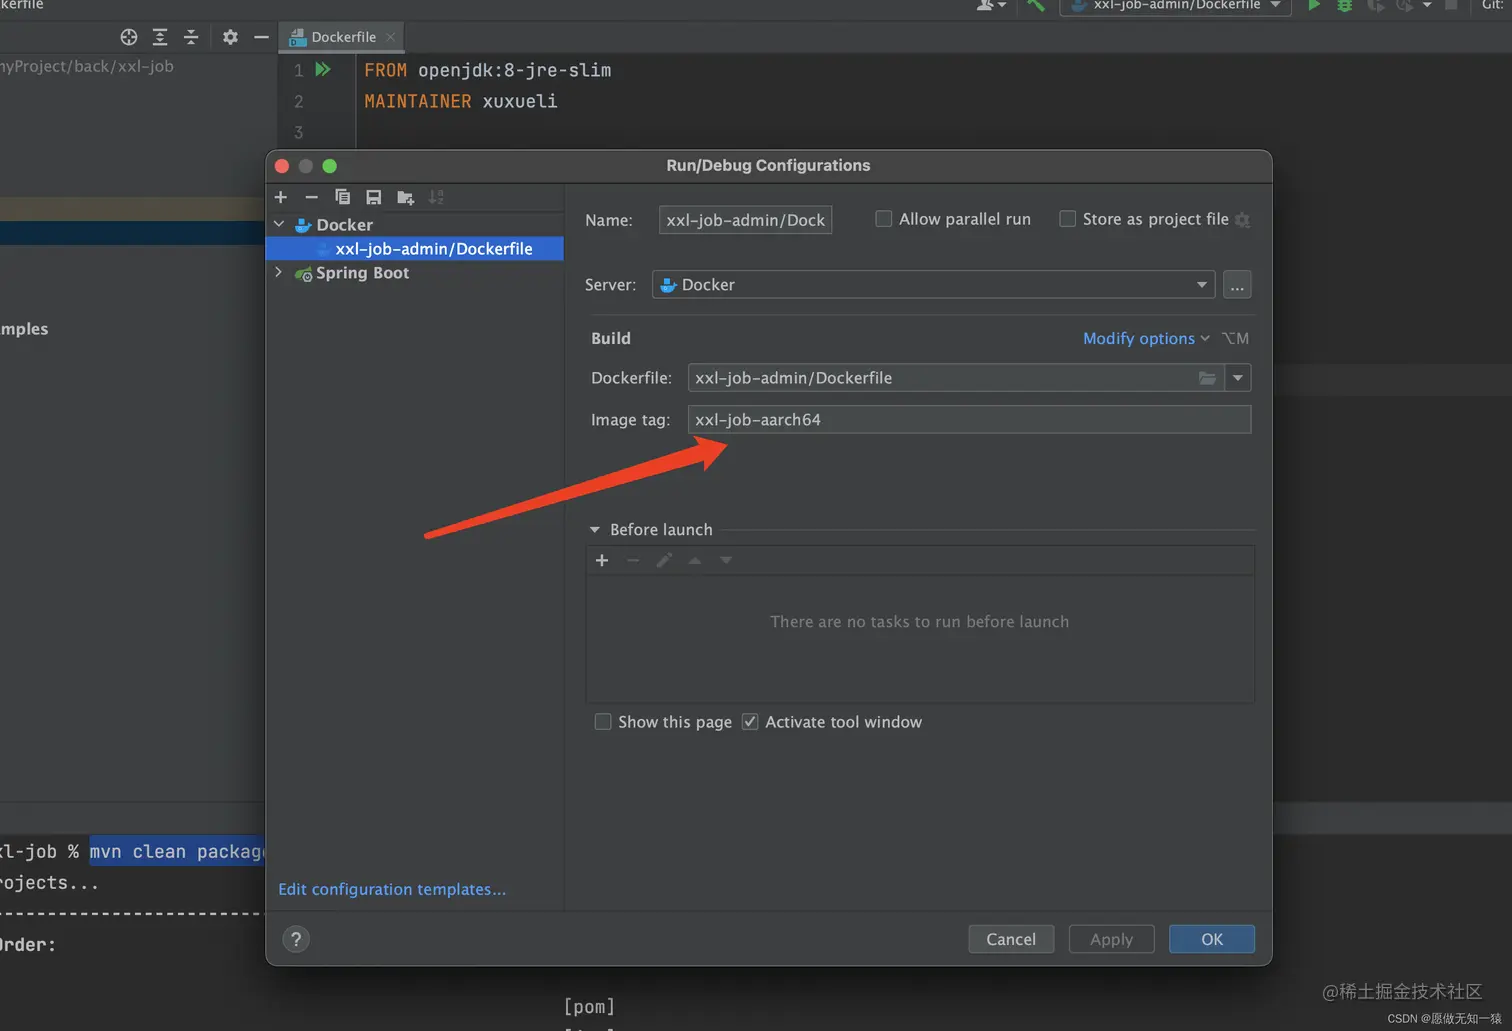
Task: Open project file storage gear settings
Action: point(1243,220)
